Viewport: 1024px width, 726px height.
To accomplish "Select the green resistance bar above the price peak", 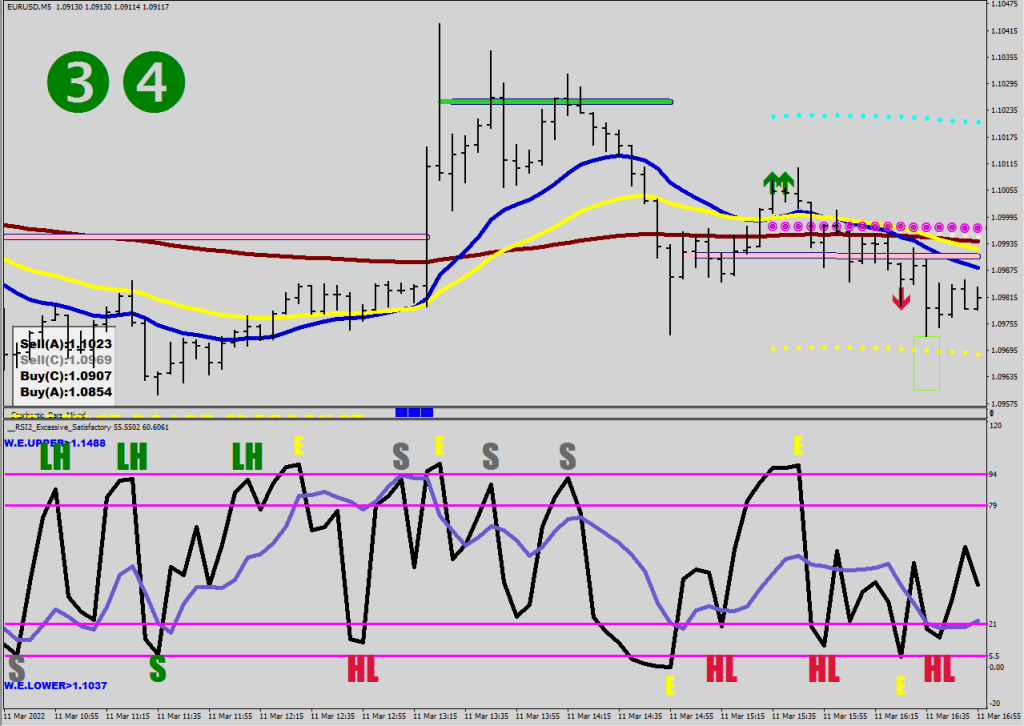I will click(556, 101).
